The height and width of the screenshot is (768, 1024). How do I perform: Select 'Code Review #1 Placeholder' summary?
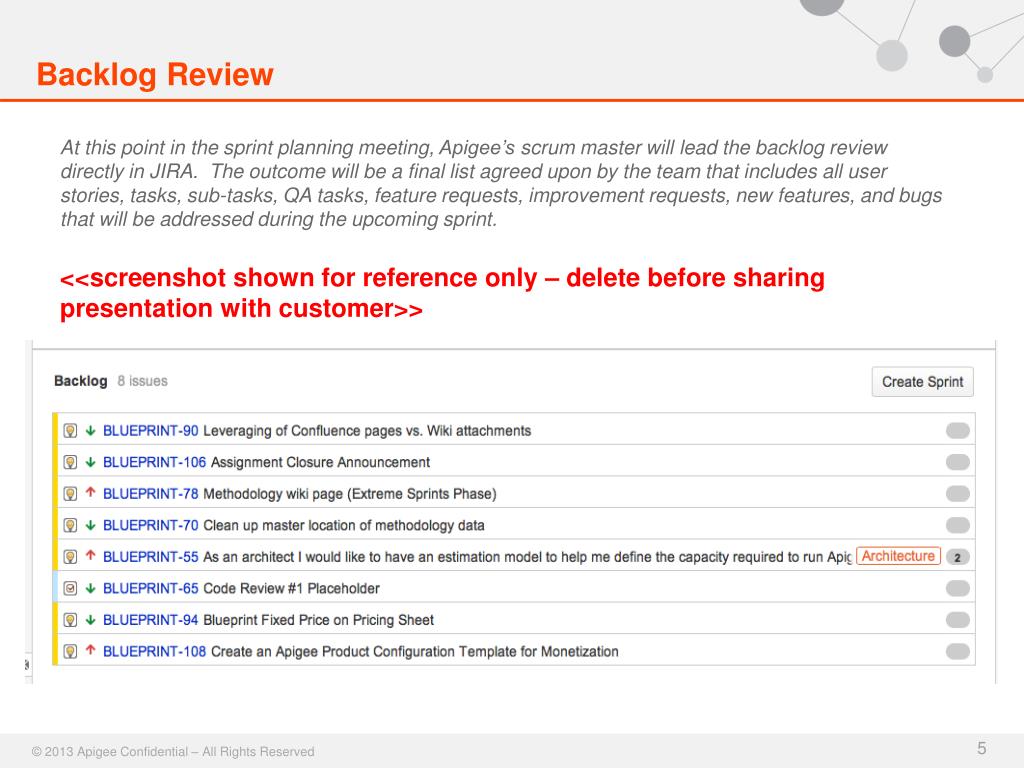[291, 588]
